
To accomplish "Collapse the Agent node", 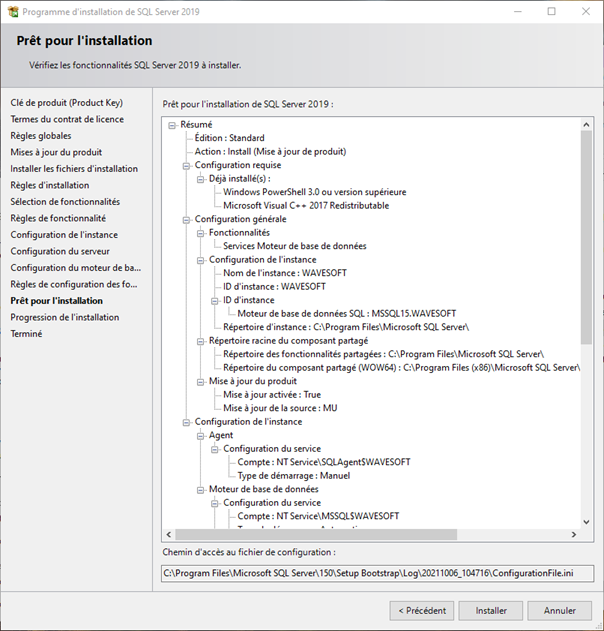I will coord(200,436).
